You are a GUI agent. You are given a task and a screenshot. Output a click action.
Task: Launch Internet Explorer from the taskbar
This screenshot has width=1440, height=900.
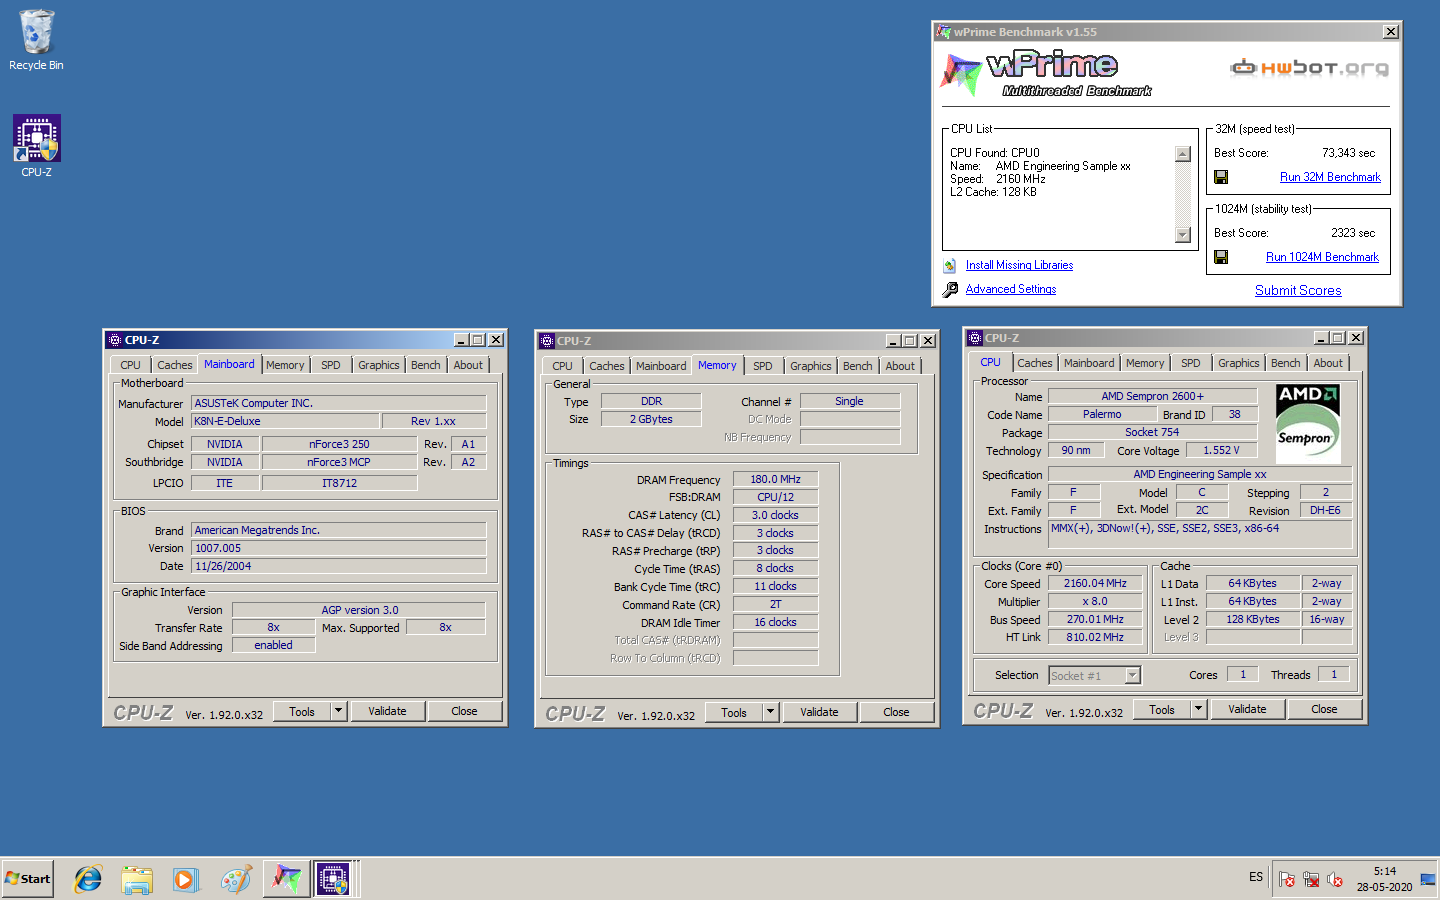88,879
